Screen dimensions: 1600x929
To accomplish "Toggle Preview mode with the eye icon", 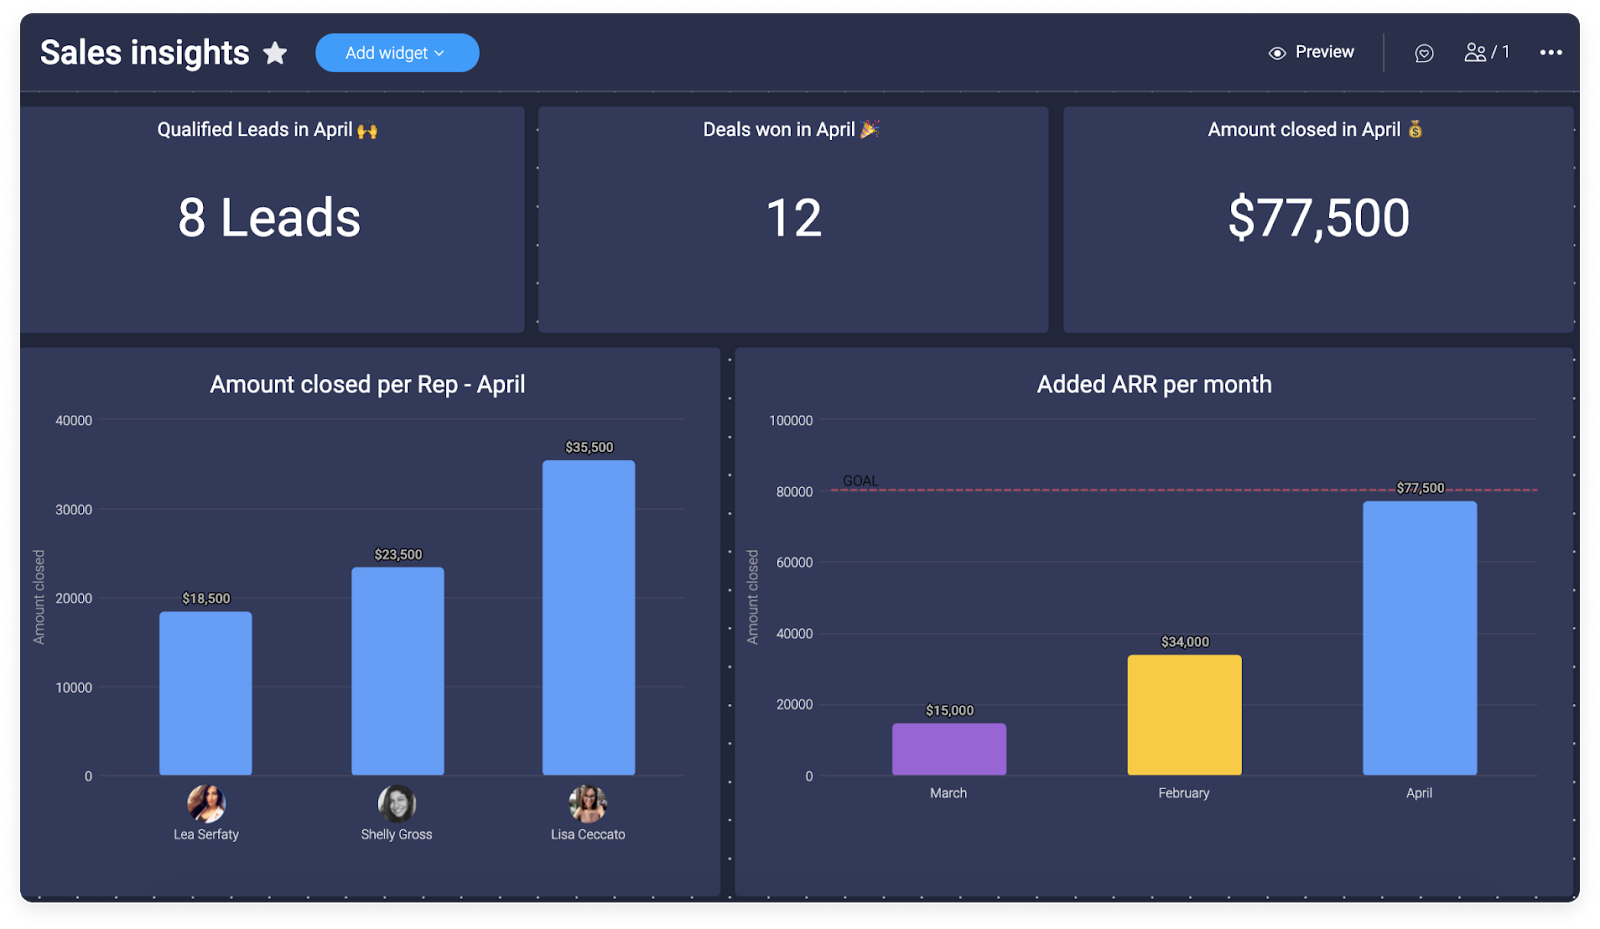I will [1277, 52].
